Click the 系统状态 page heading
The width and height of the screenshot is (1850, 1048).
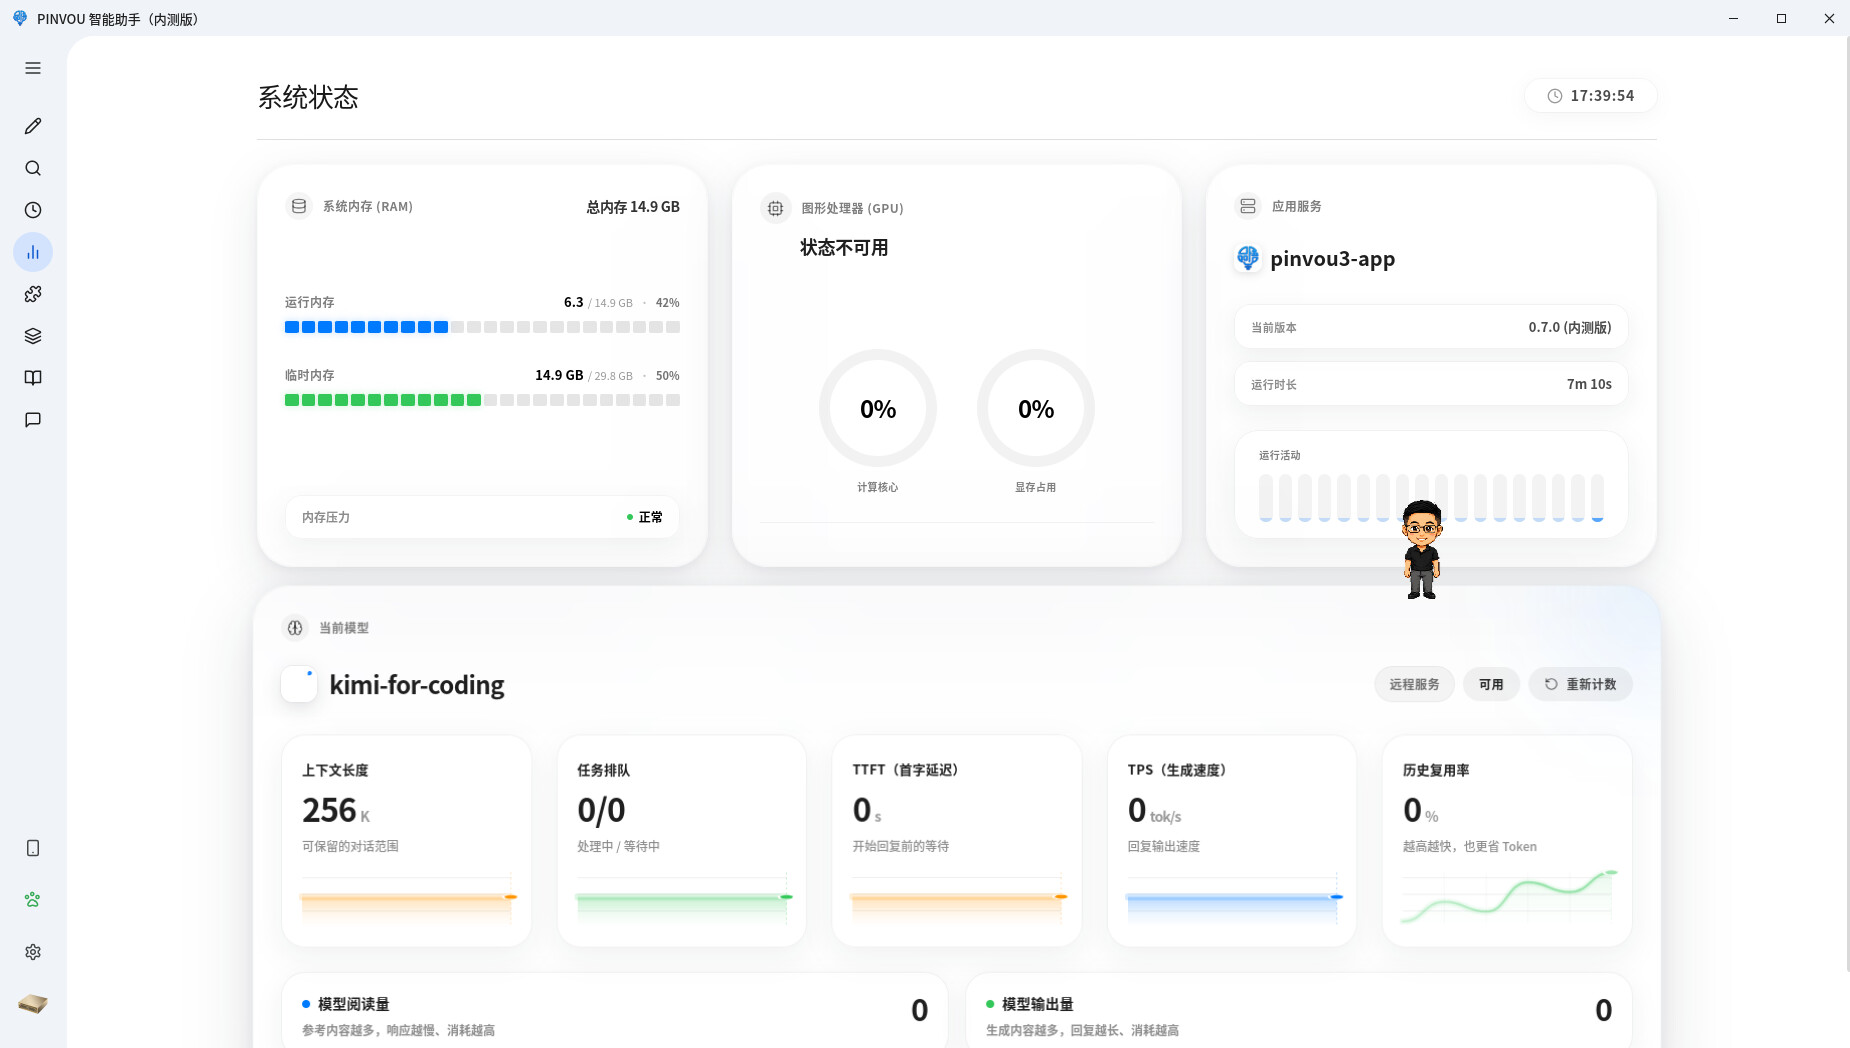[308, 97]
